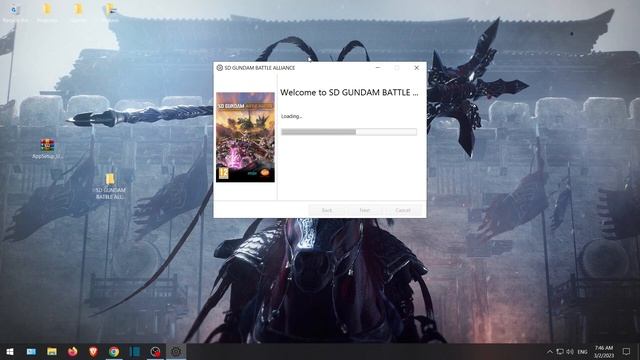Show hidden system tray icons
This screenshot has width=640, height=360.
coord(550,351)
